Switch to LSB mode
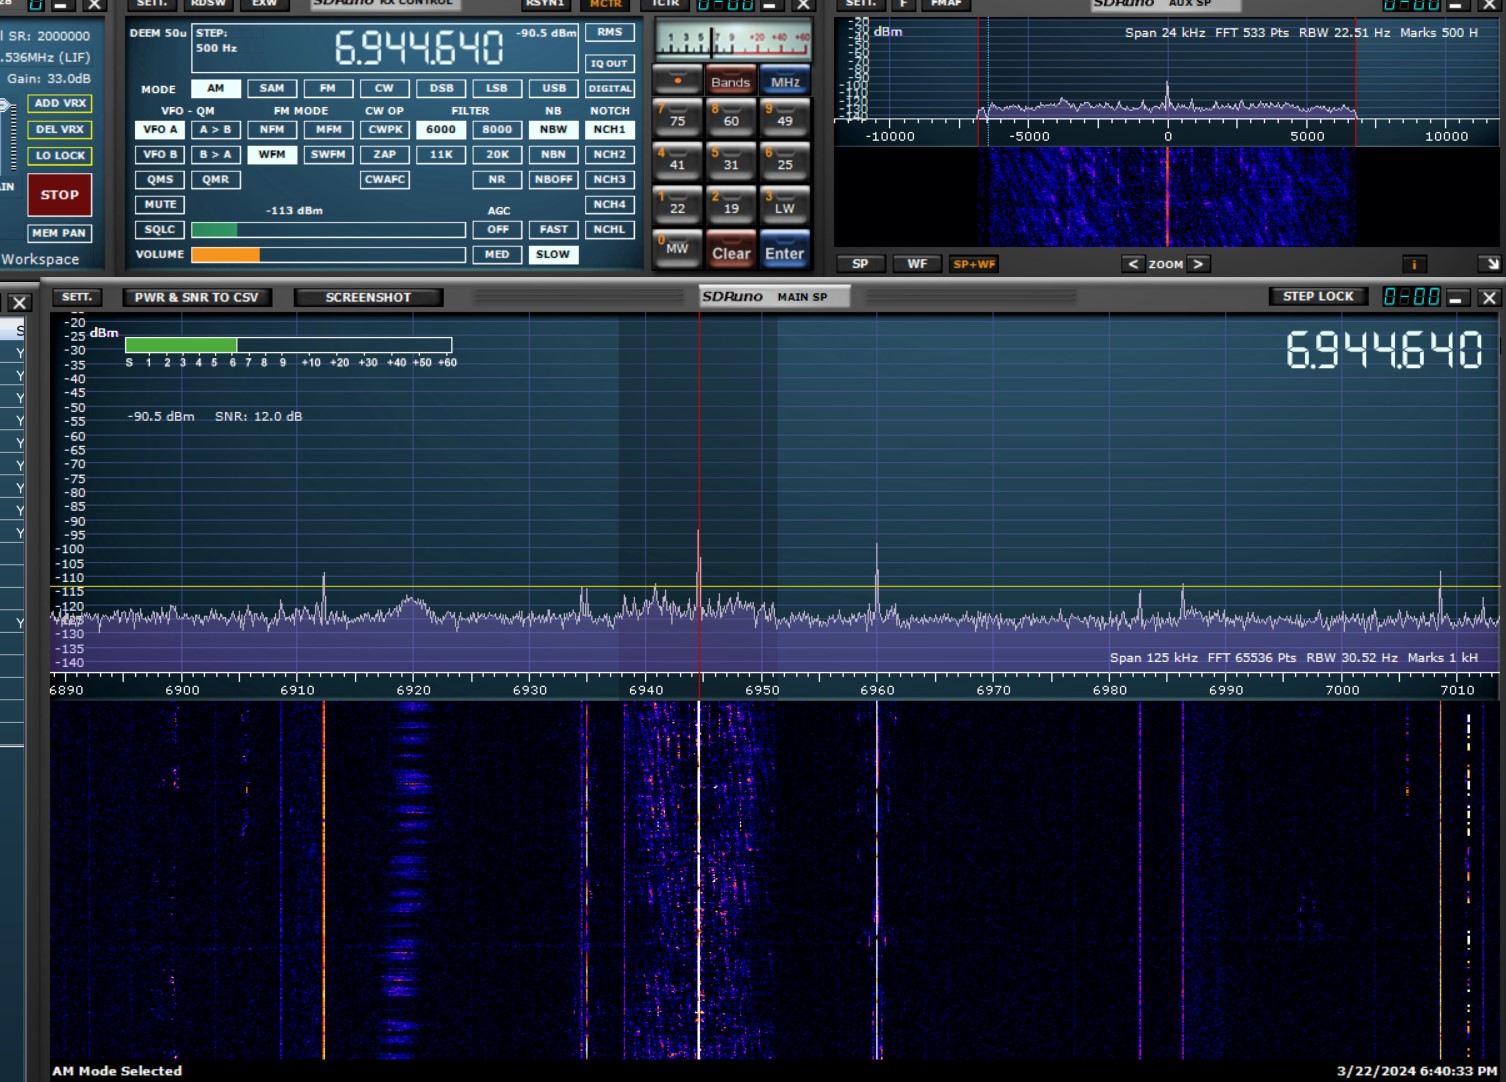Image resolution: width=1506 pixels, height=1082 pixels. point(497,88)
